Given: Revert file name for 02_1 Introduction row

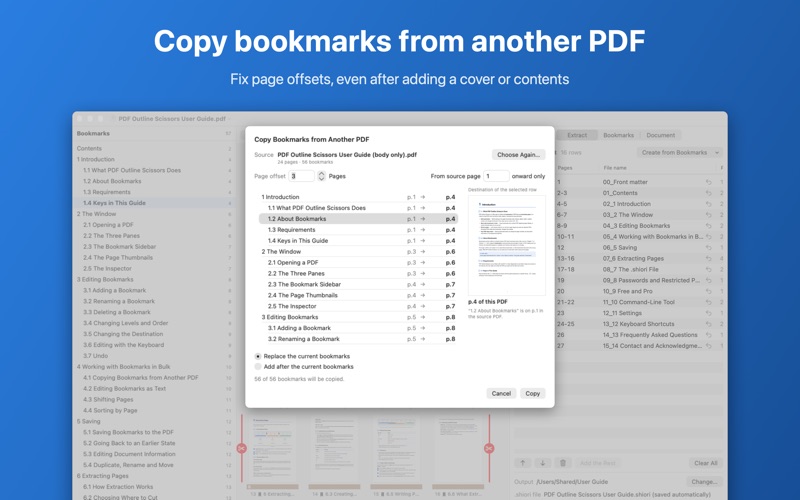Looking at the screenshot, I should [709, 204].
